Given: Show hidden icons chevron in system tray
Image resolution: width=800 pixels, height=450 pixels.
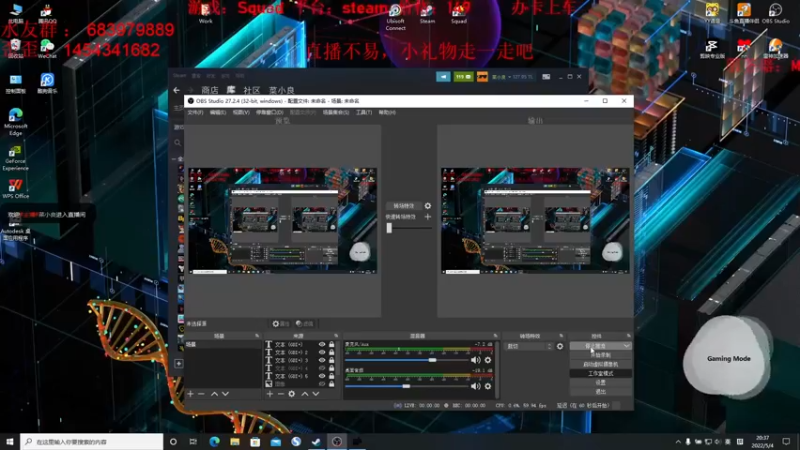Looking at the screenshot, I should [x=678, y=442].
